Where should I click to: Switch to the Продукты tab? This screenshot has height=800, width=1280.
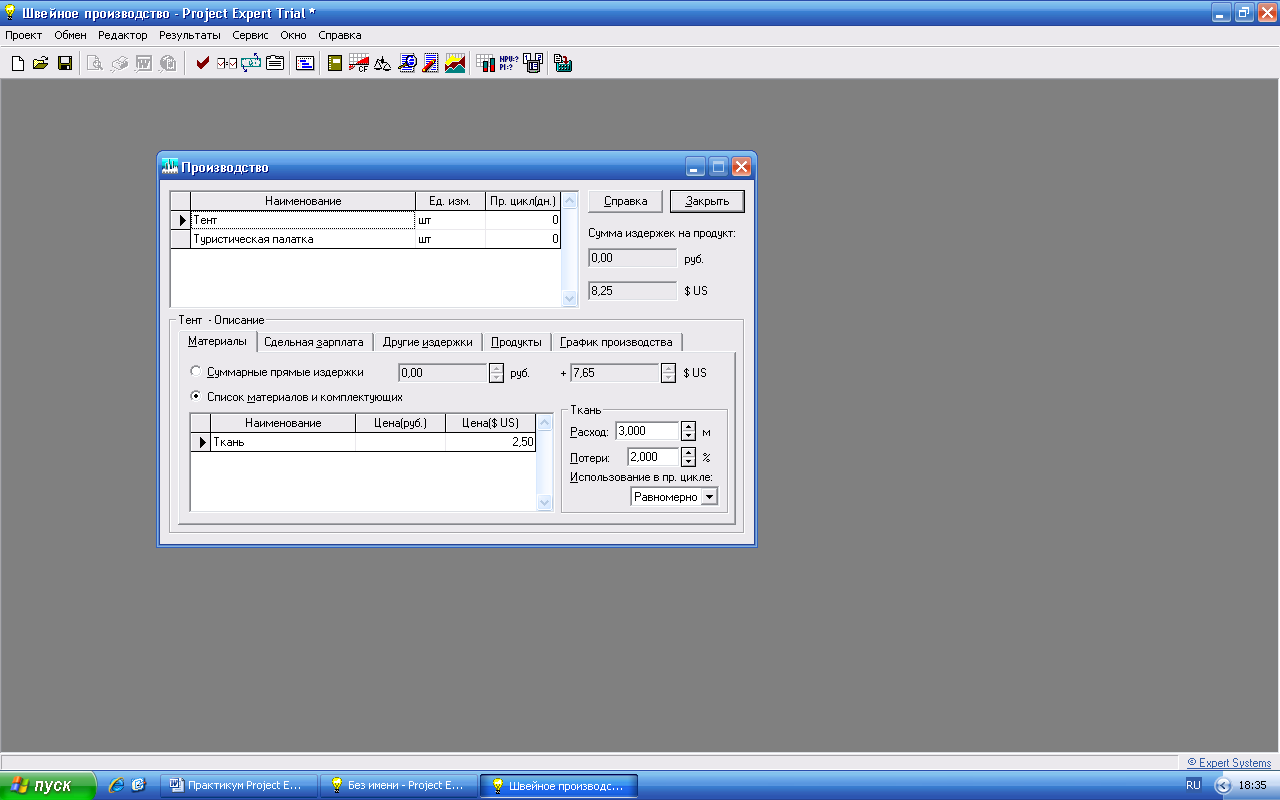[517, 342]
